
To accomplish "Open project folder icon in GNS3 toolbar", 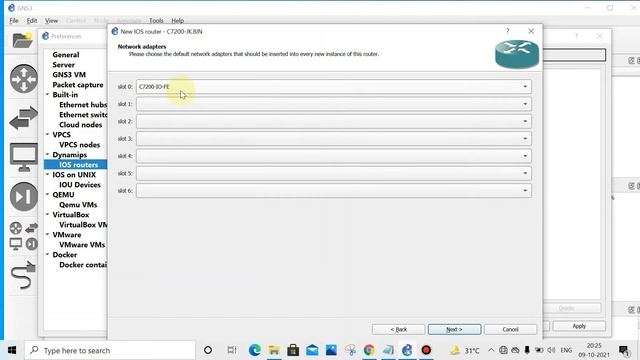I will coord(22,40).
